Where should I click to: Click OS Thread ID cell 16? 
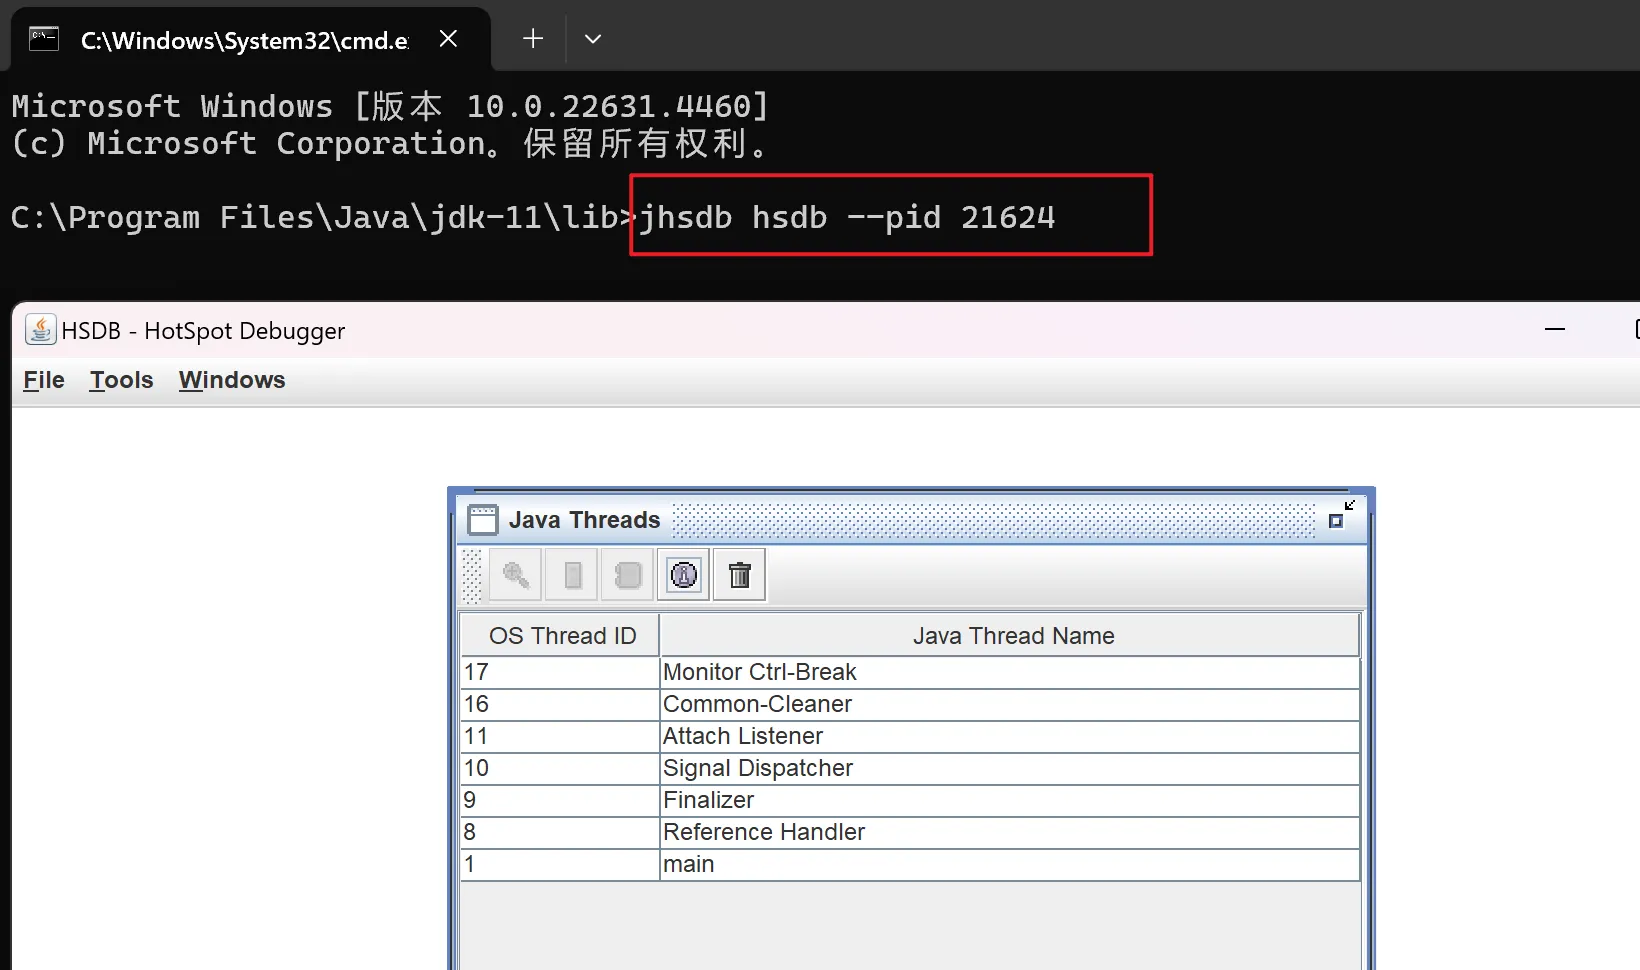coord(560,704)
